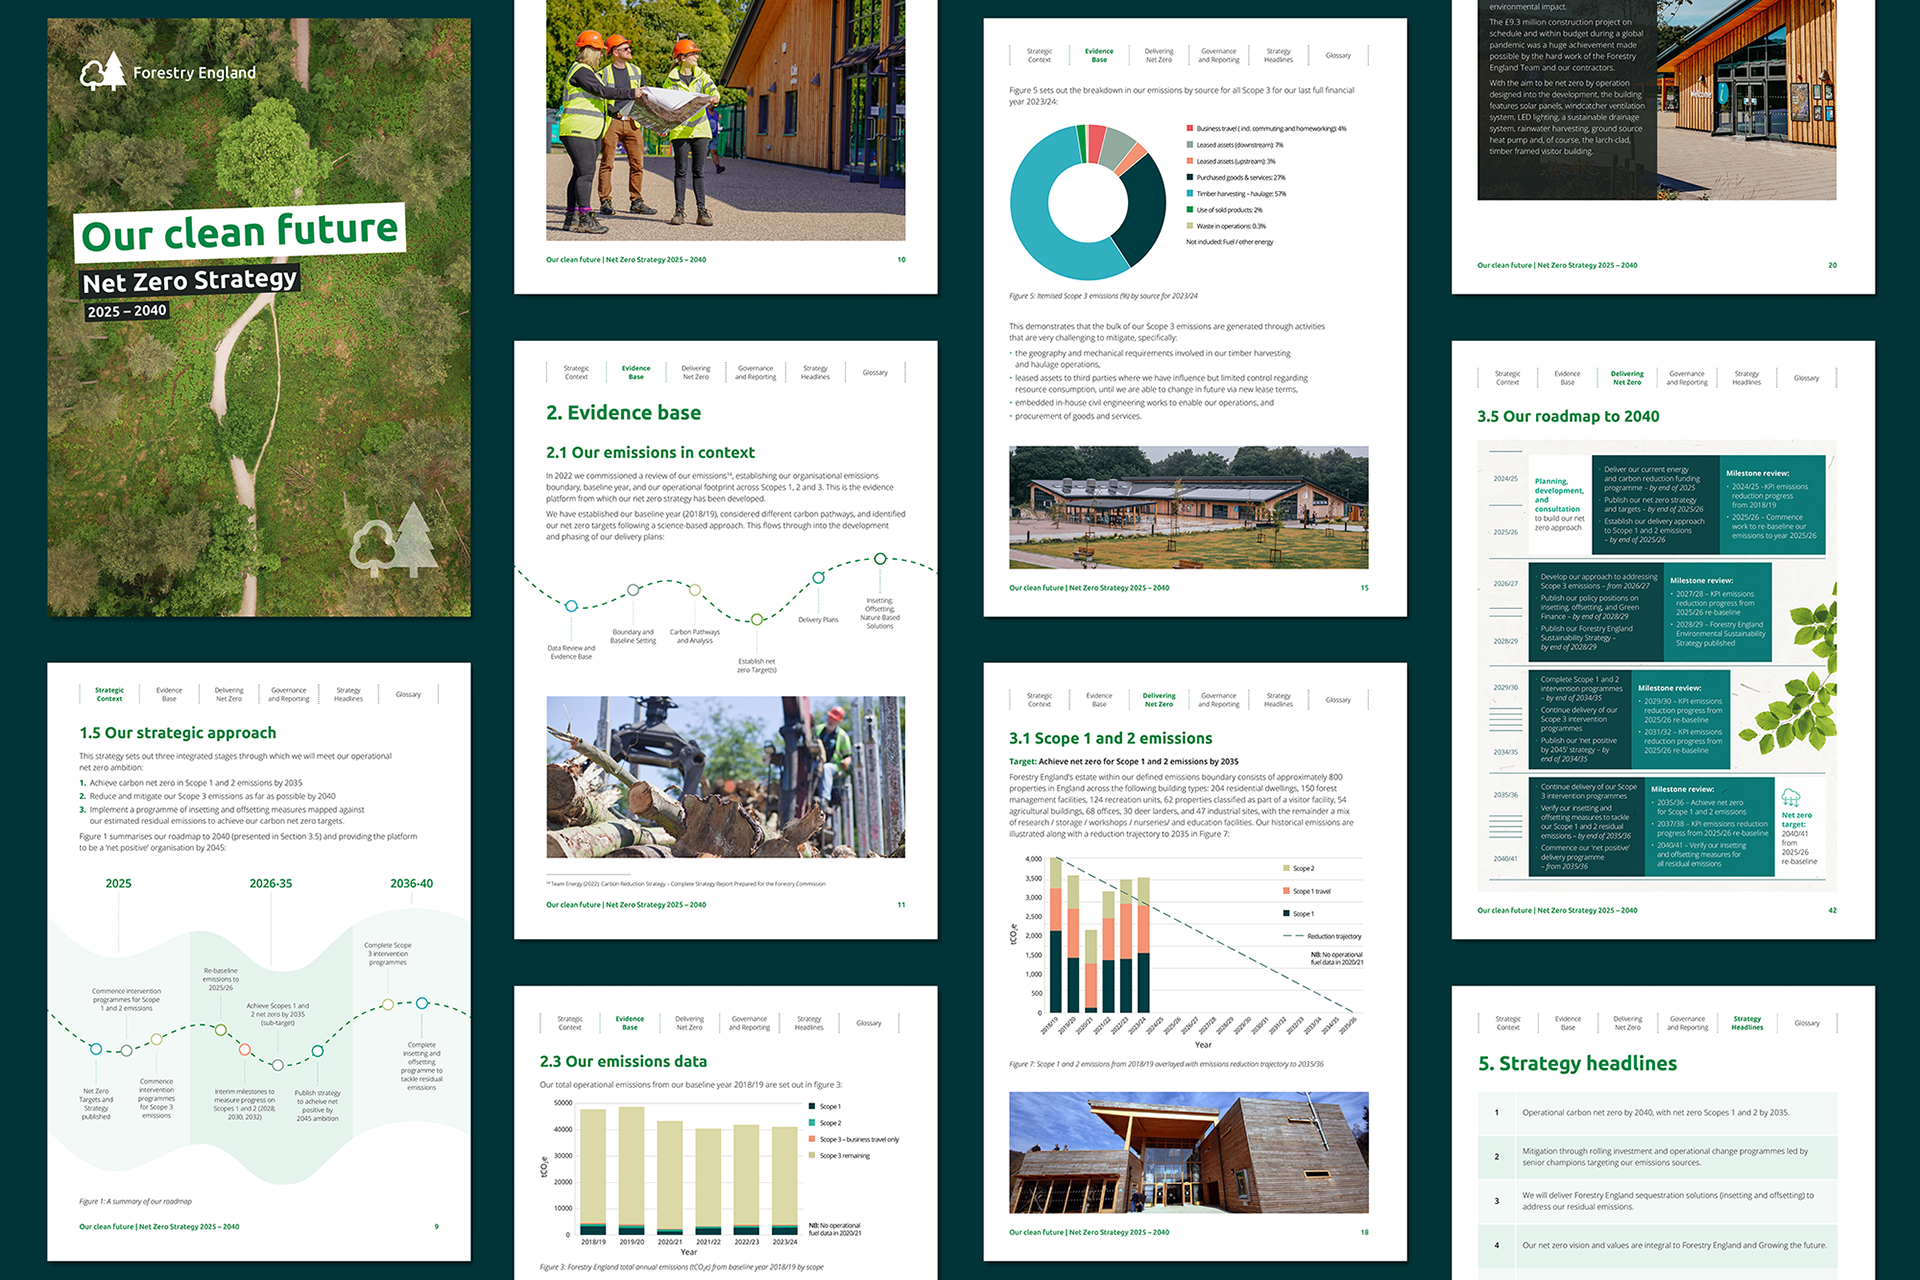Click Glossary tab on the 3.5 roadmap page
Viewport: 1920px width, 1280px height.
coord(1806,378)
